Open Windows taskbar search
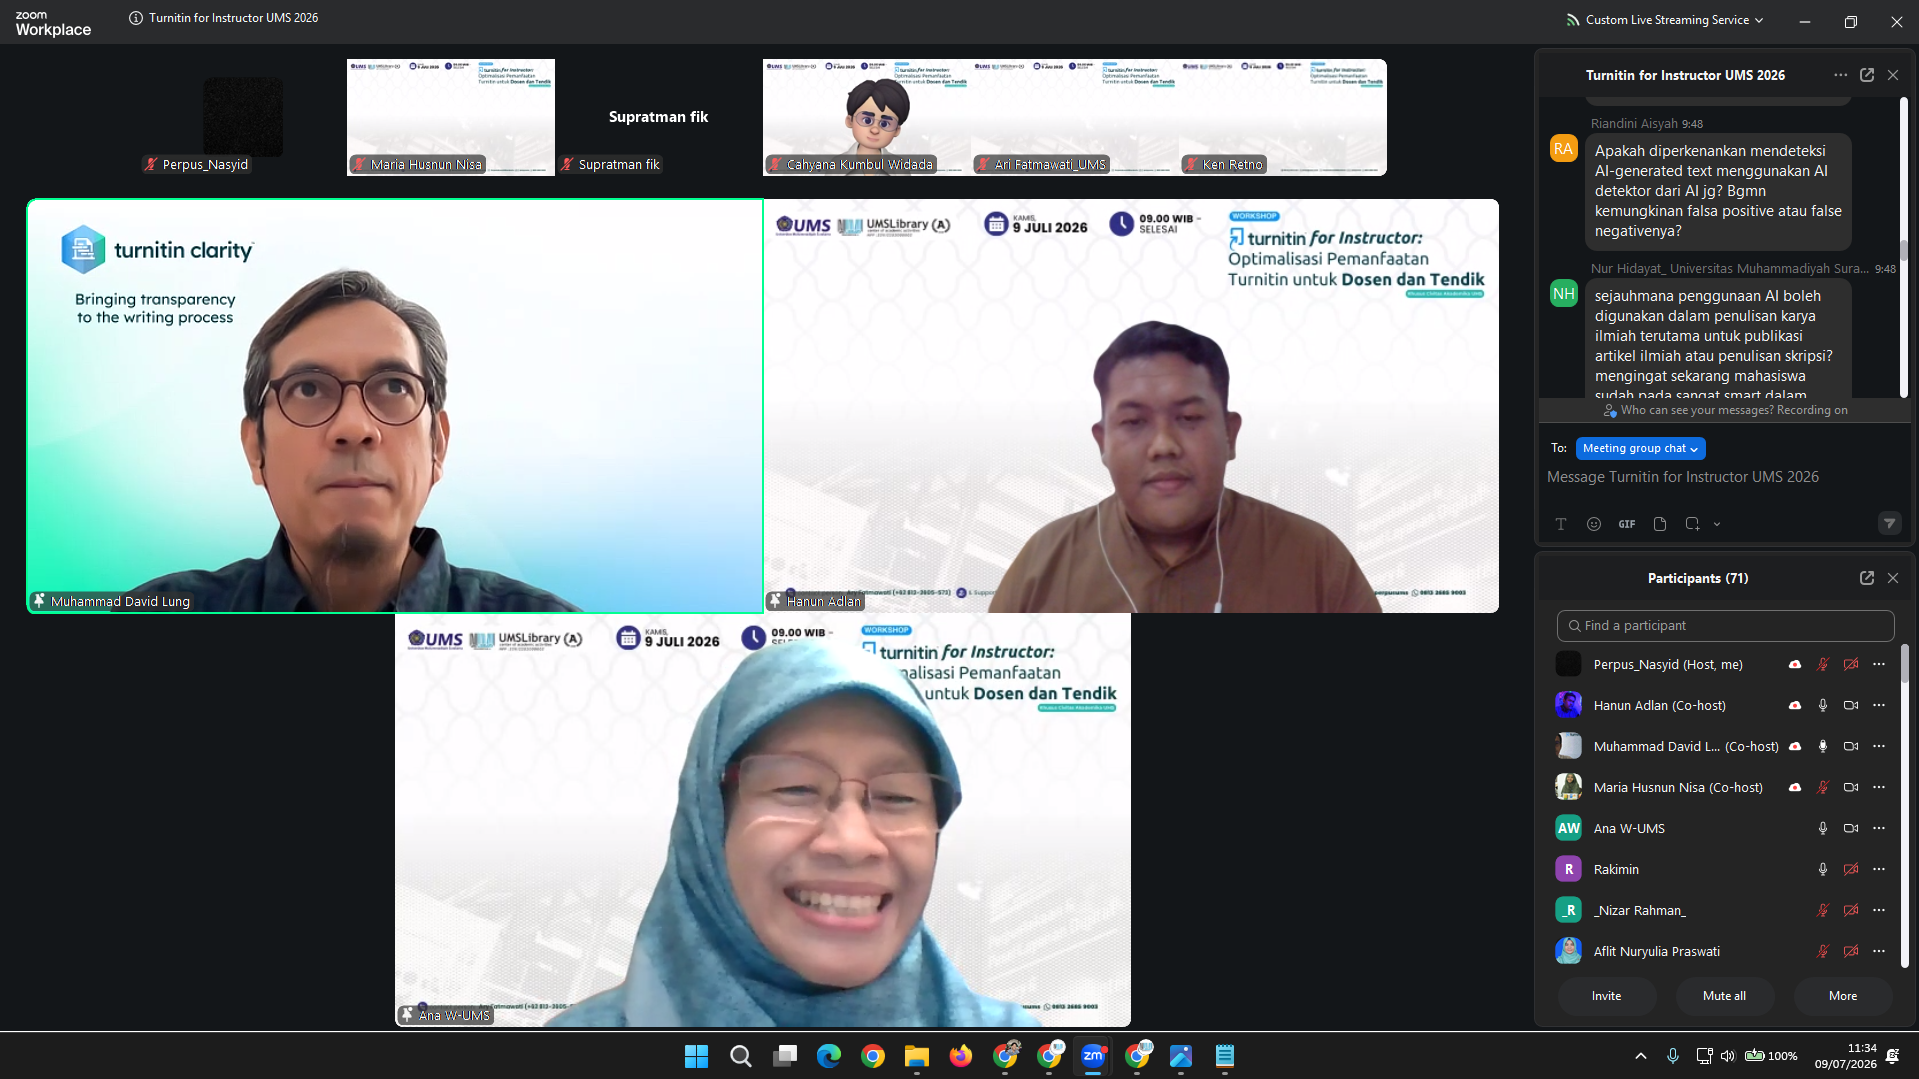The height and width of the screenshot is (1079, 1919). [740, 1056]
